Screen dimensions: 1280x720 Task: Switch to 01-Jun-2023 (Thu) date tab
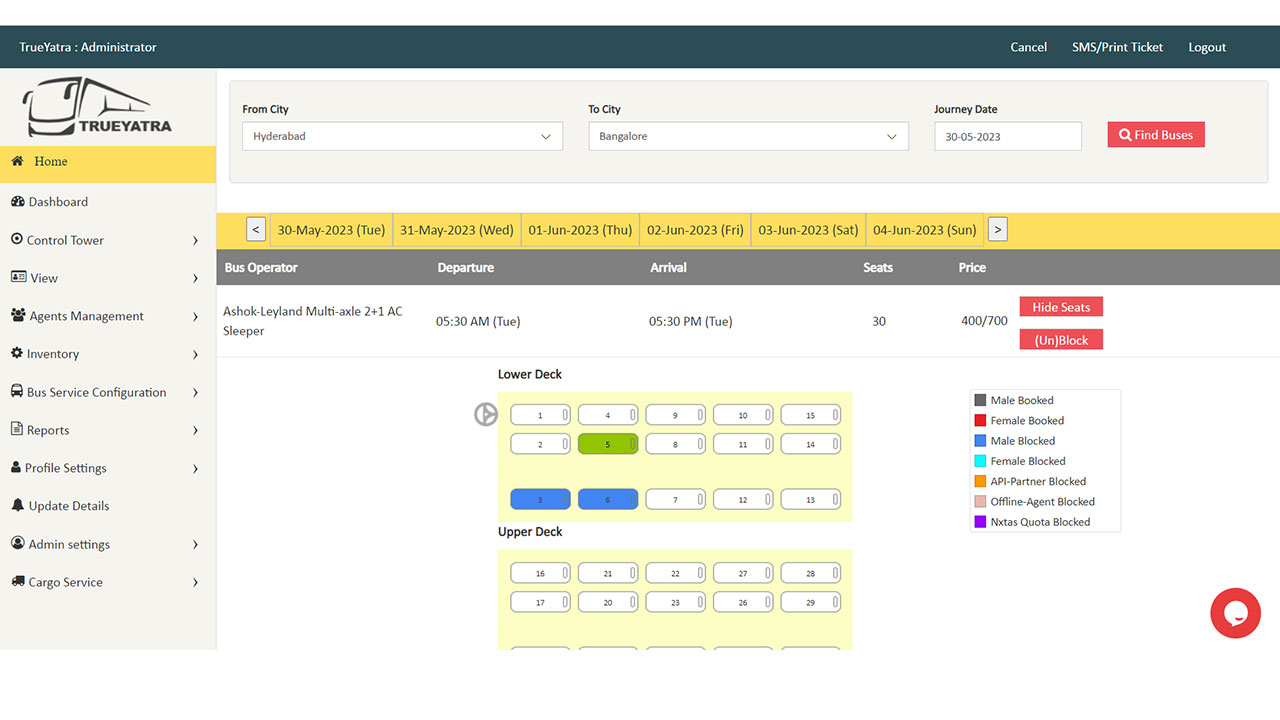point(580,230)
